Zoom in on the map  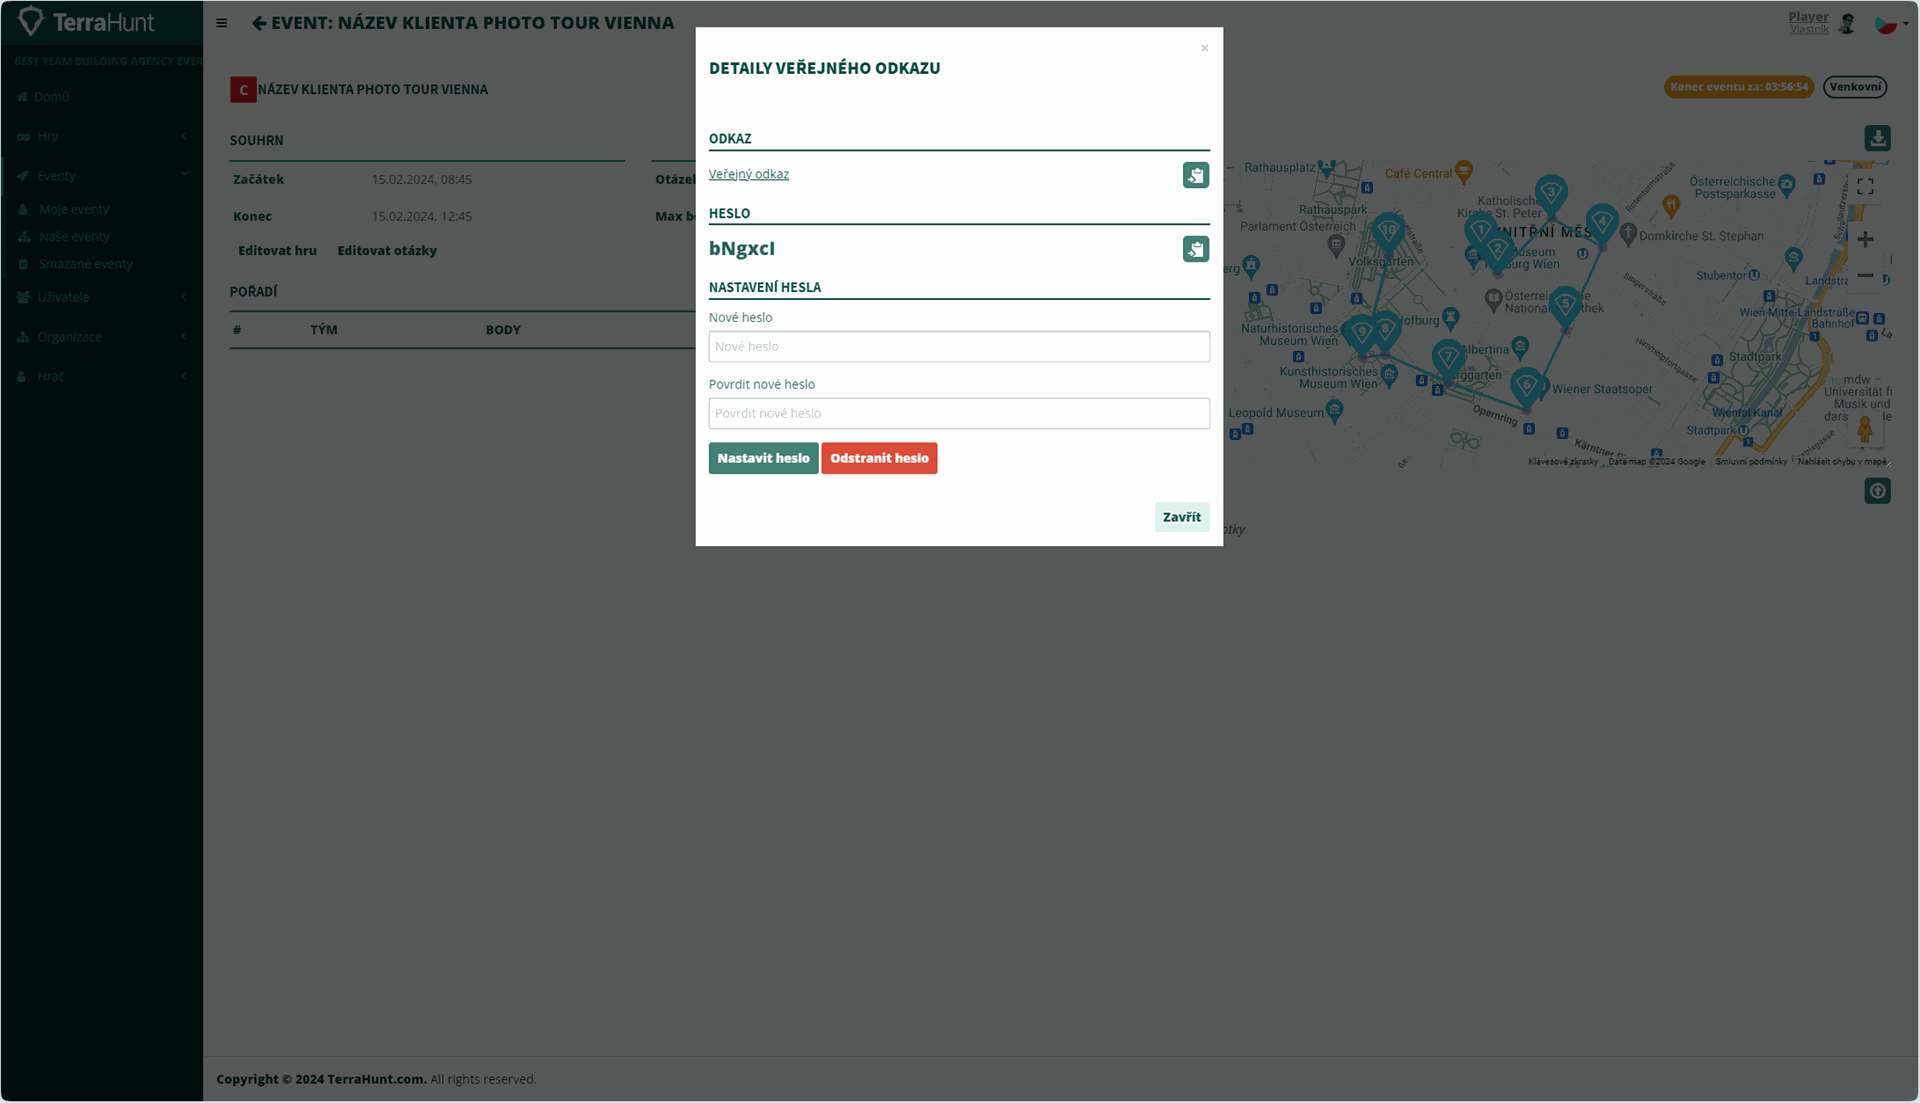[x=1865, y=239]
